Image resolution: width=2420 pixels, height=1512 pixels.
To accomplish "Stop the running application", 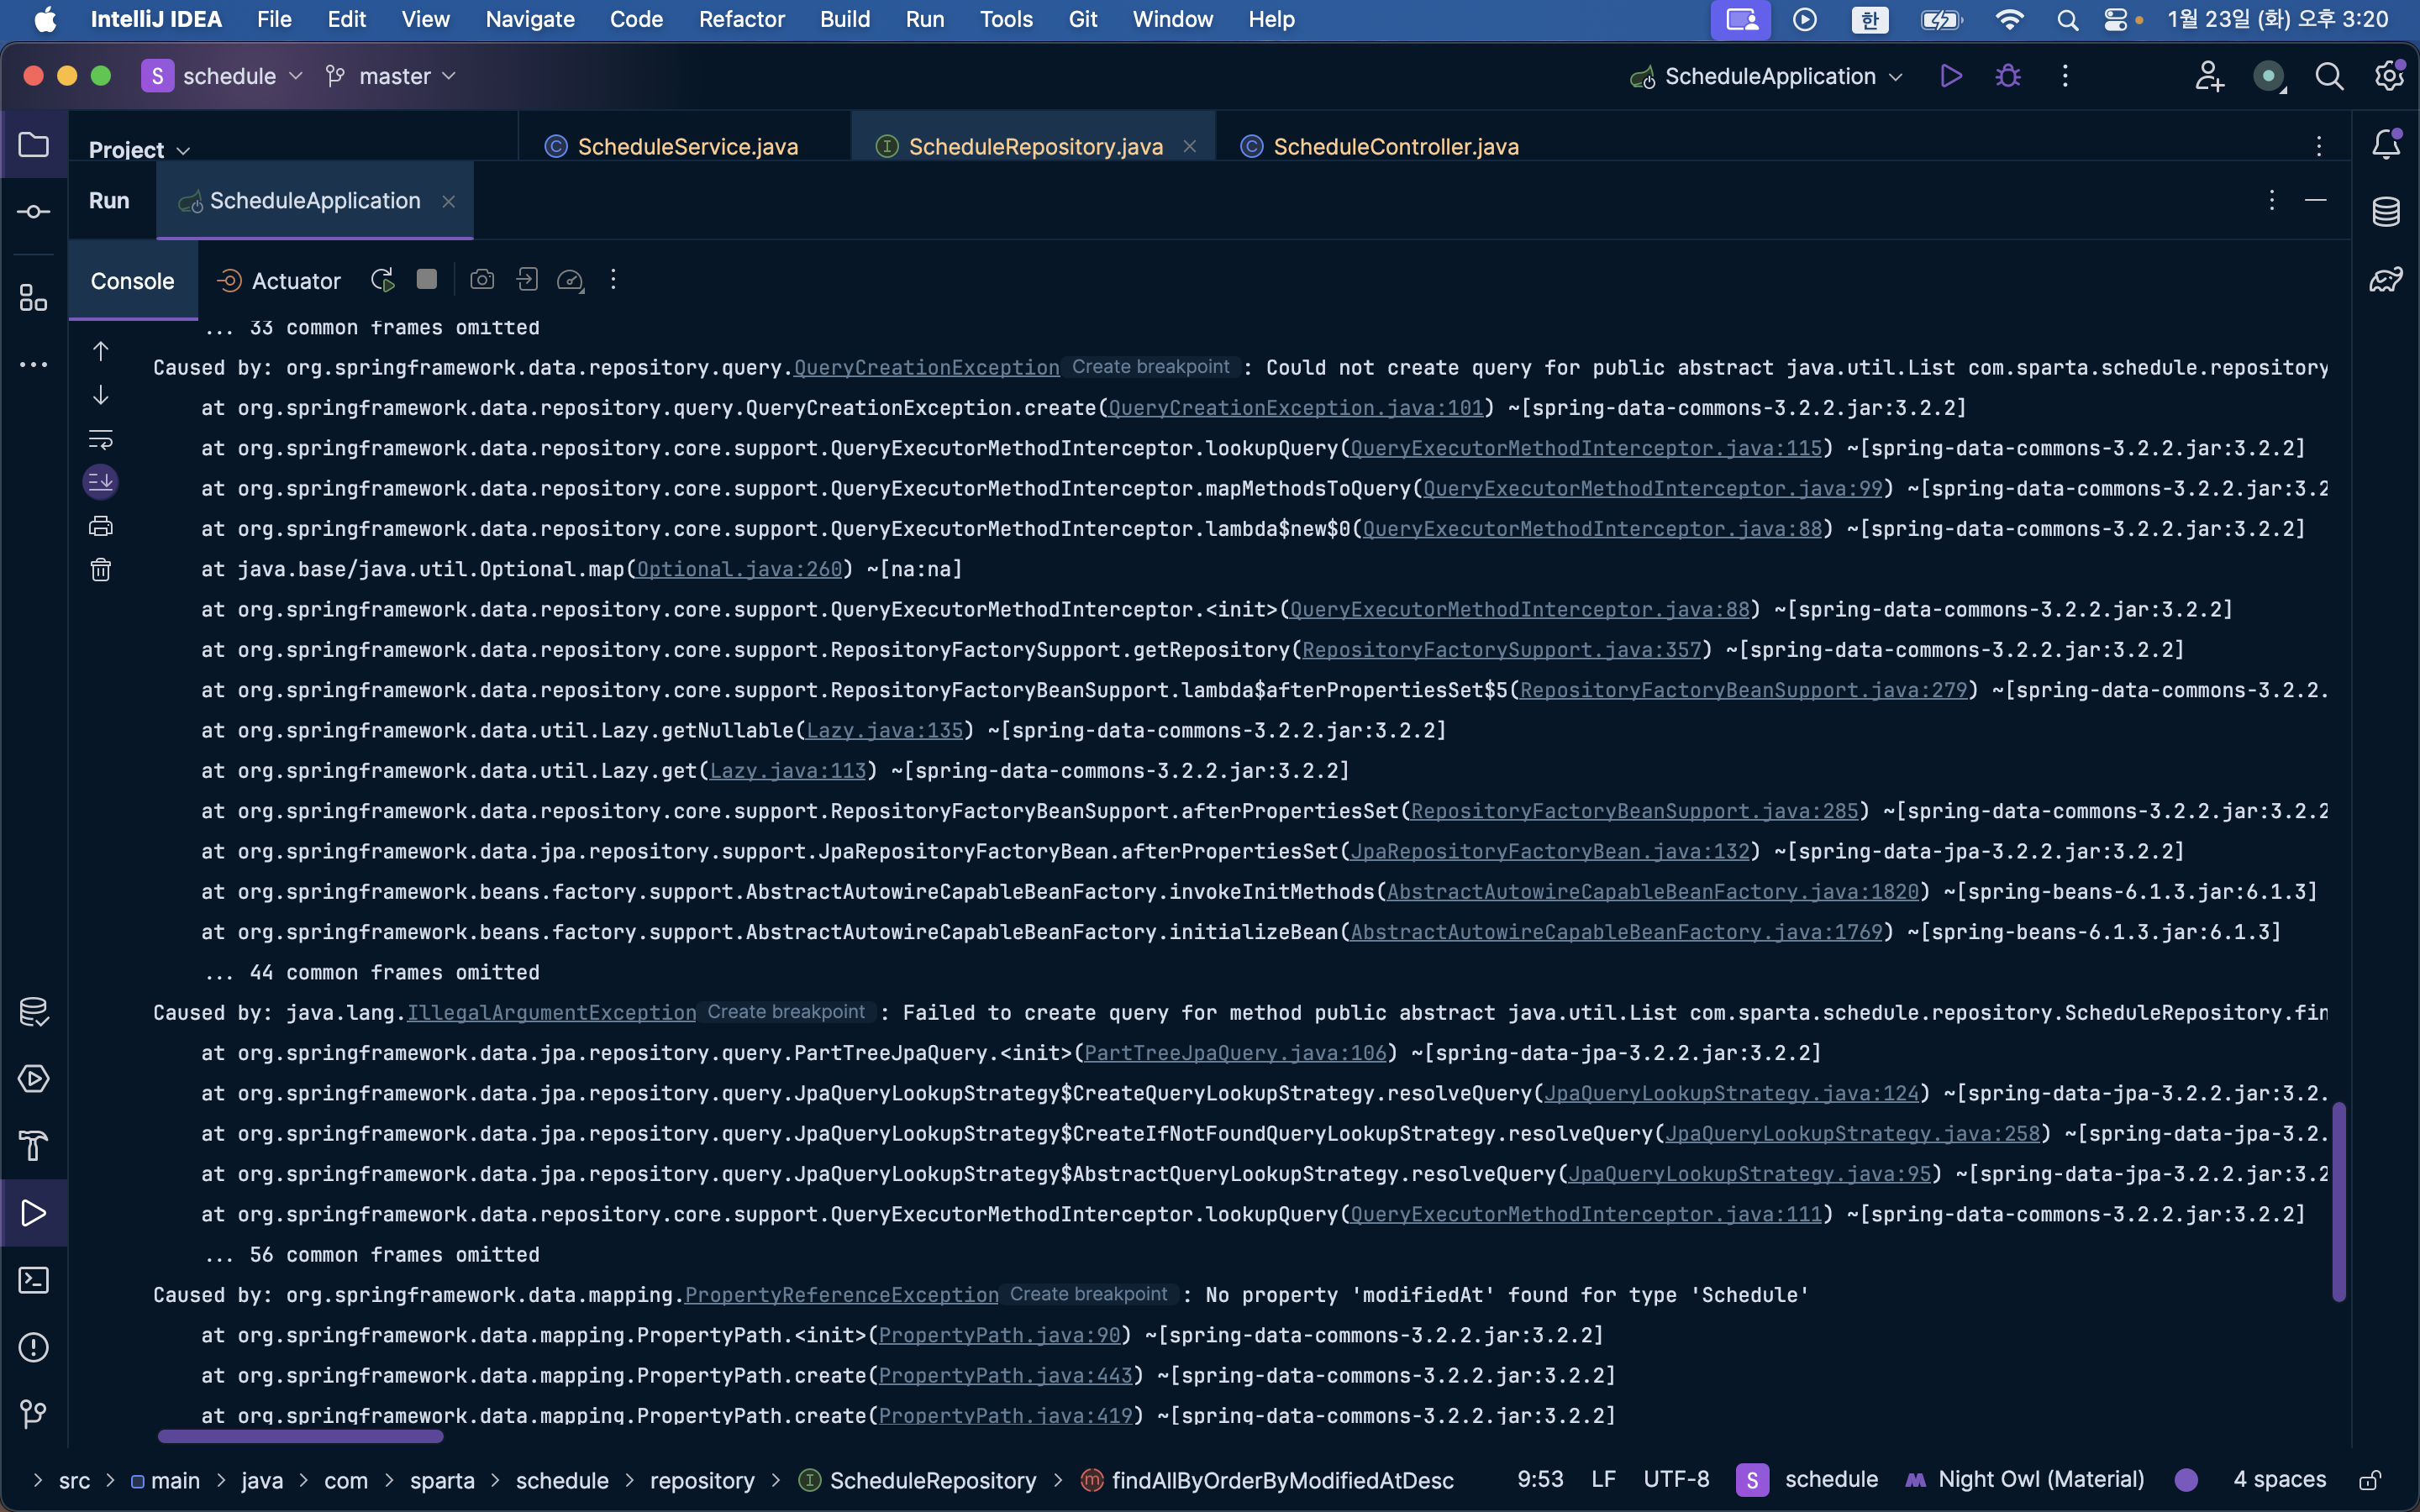I will pos(427,280).
